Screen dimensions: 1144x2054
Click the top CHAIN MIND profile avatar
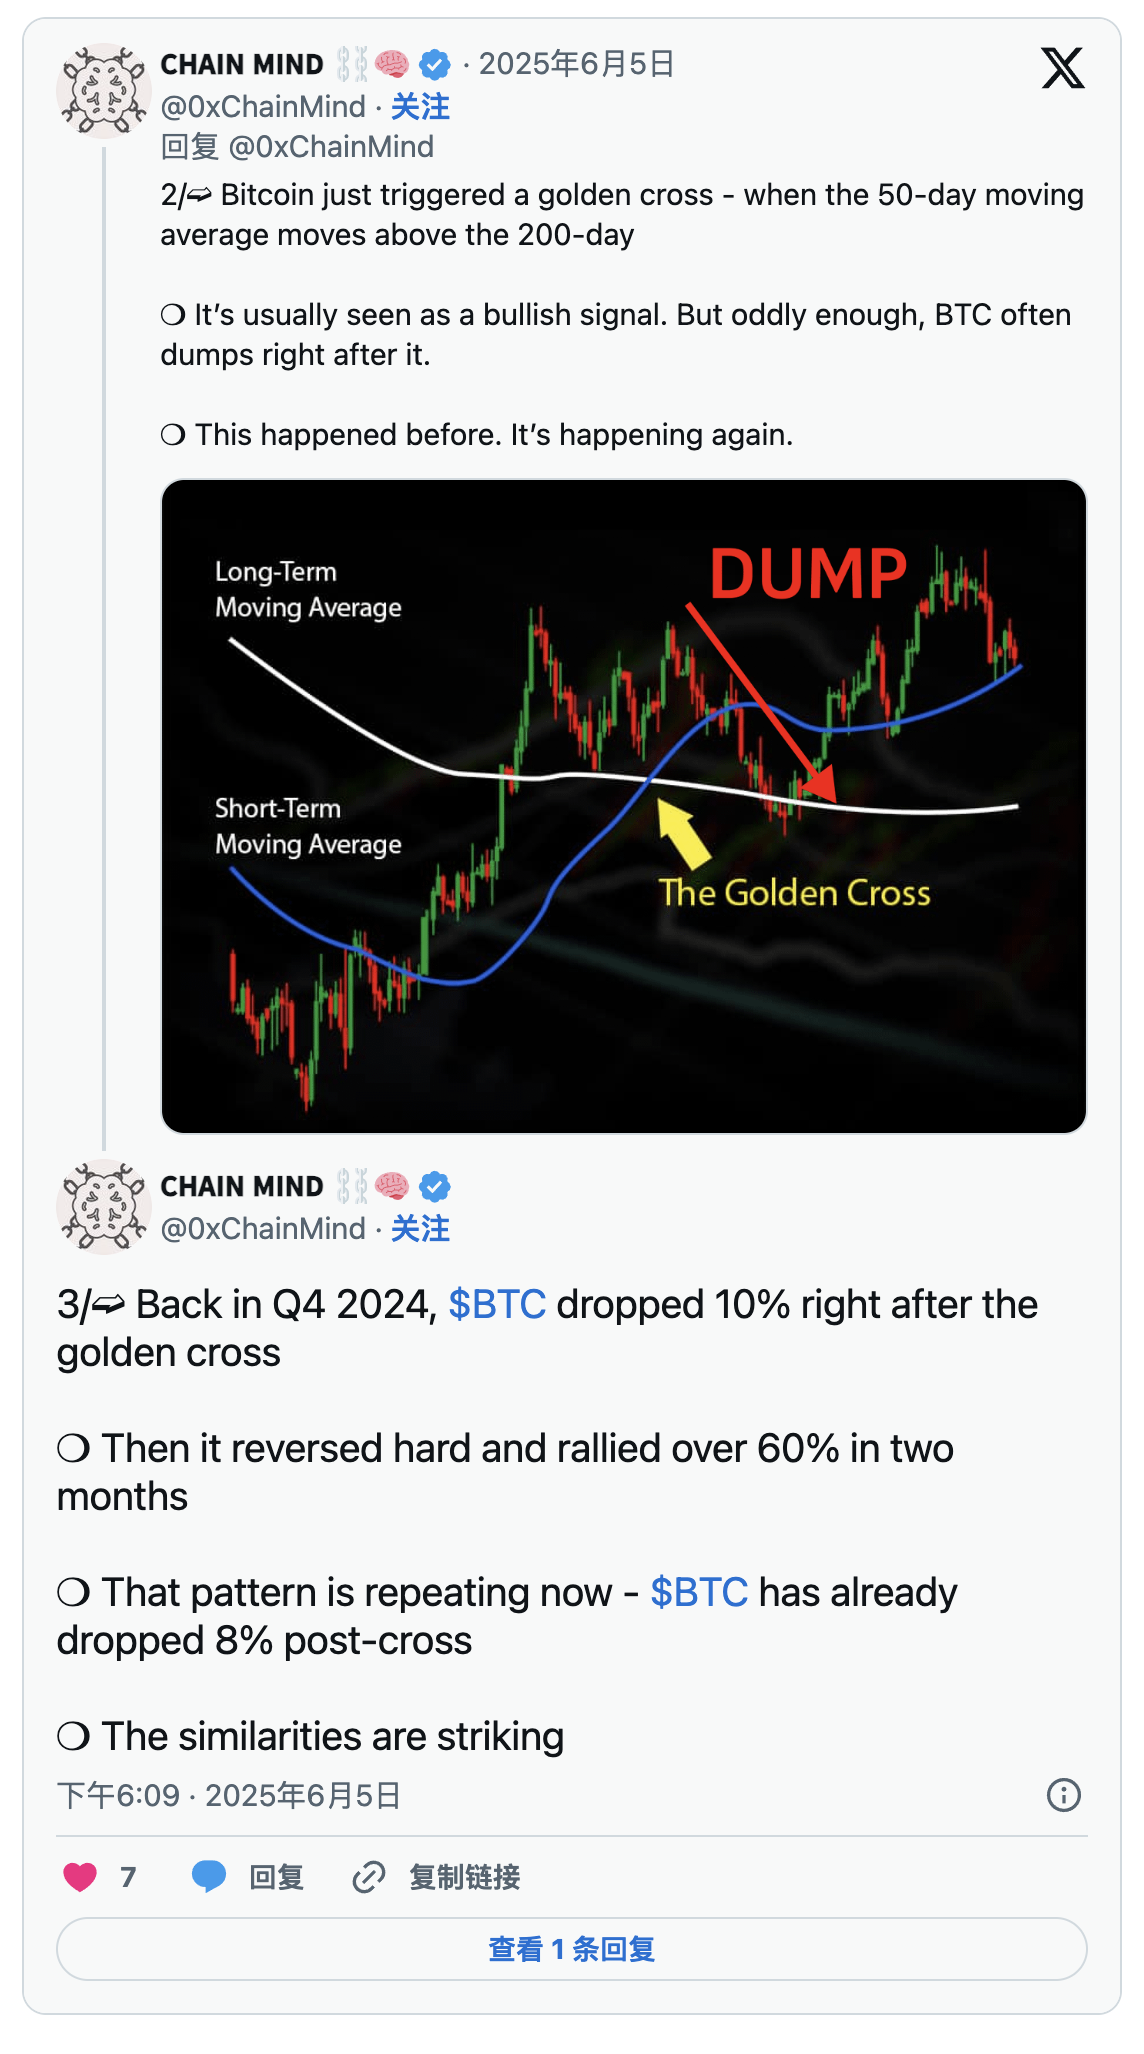click(104, 90)
